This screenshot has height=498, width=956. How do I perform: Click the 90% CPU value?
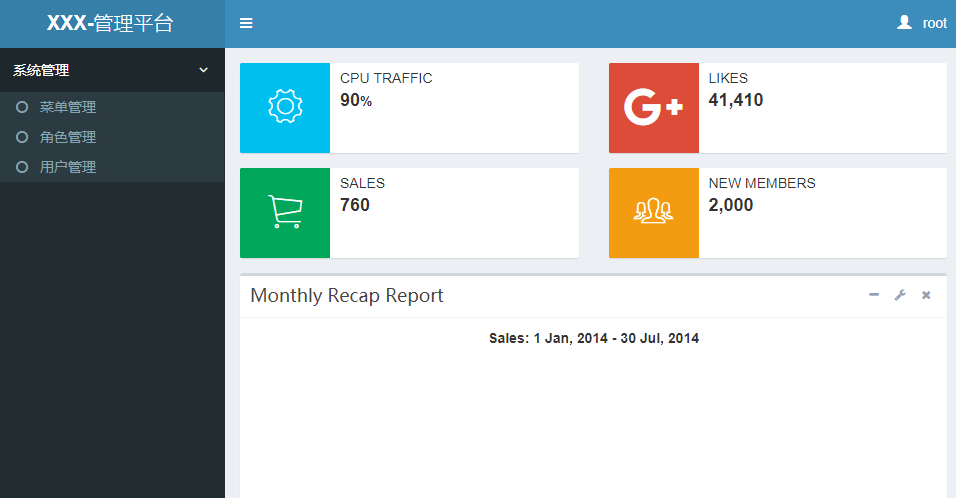click(356, 100)
